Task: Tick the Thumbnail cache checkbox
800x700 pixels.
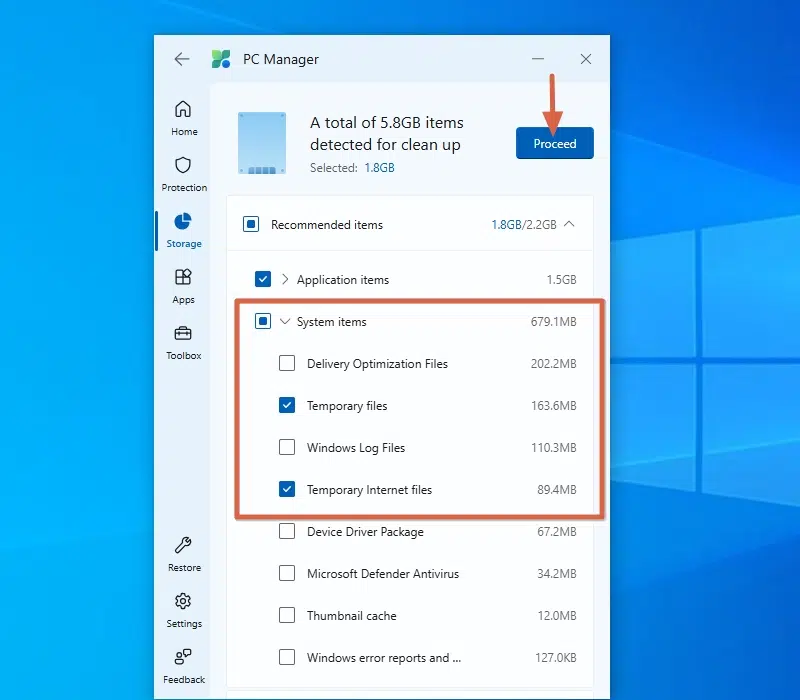Action: 287,616
